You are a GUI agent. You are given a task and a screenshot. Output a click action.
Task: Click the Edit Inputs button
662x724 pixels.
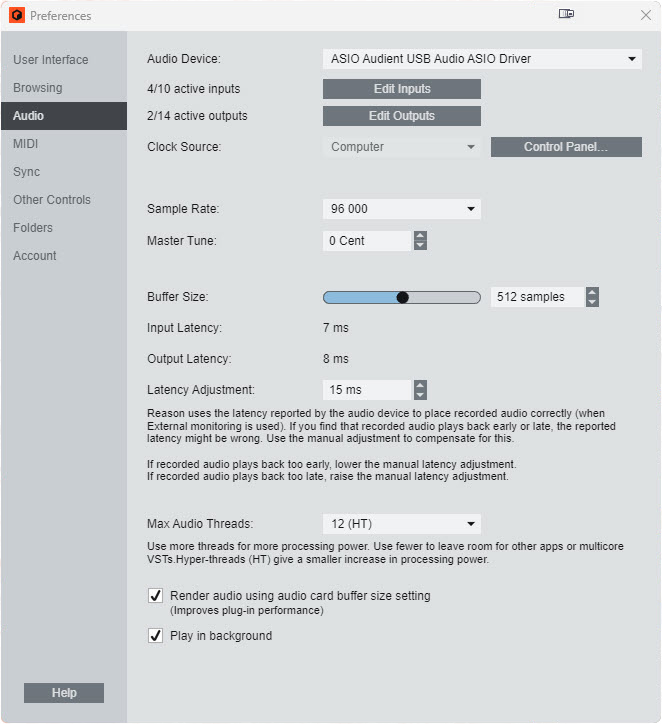point(401,89)
